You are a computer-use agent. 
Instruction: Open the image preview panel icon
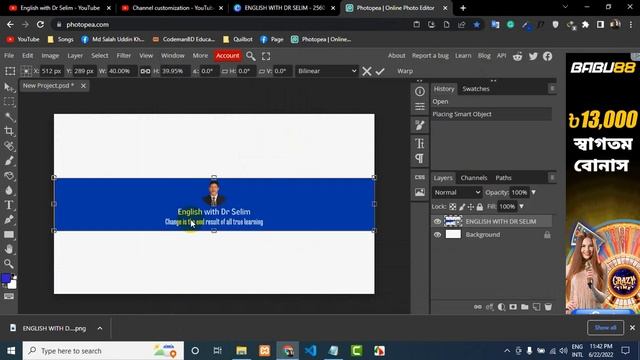pyautogui.click(x=420, y=192)
